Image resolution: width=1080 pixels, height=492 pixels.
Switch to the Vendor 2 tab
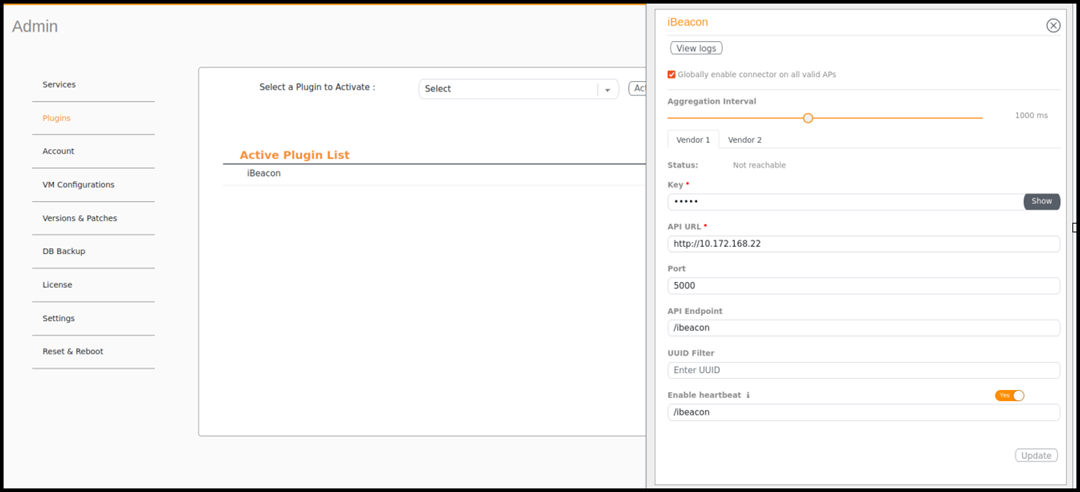[x=745, y=140]
